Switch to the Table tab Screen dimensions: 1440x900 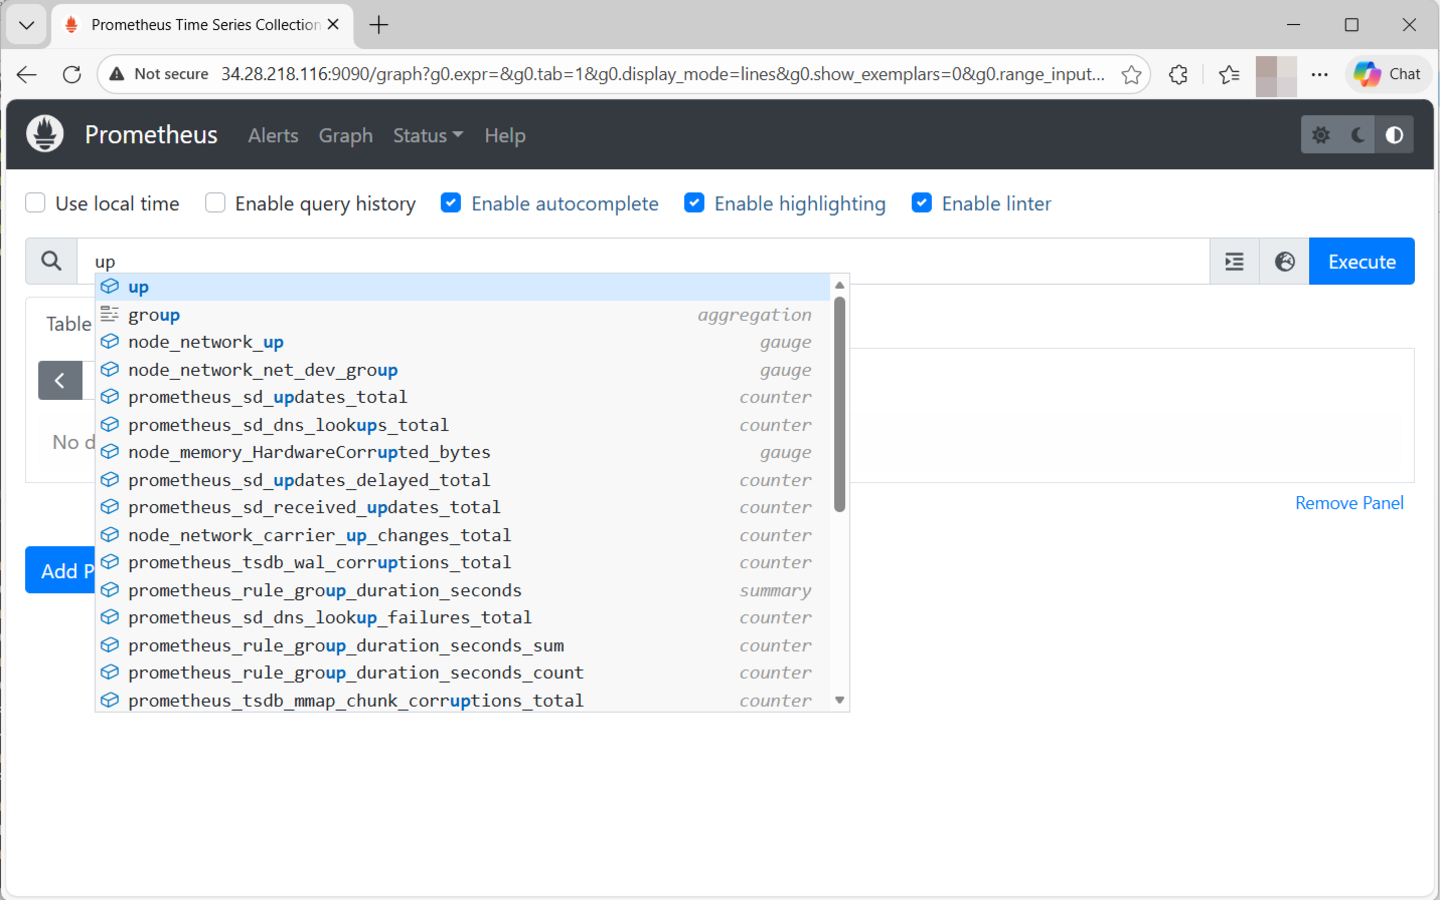click(x=67, y=324)
